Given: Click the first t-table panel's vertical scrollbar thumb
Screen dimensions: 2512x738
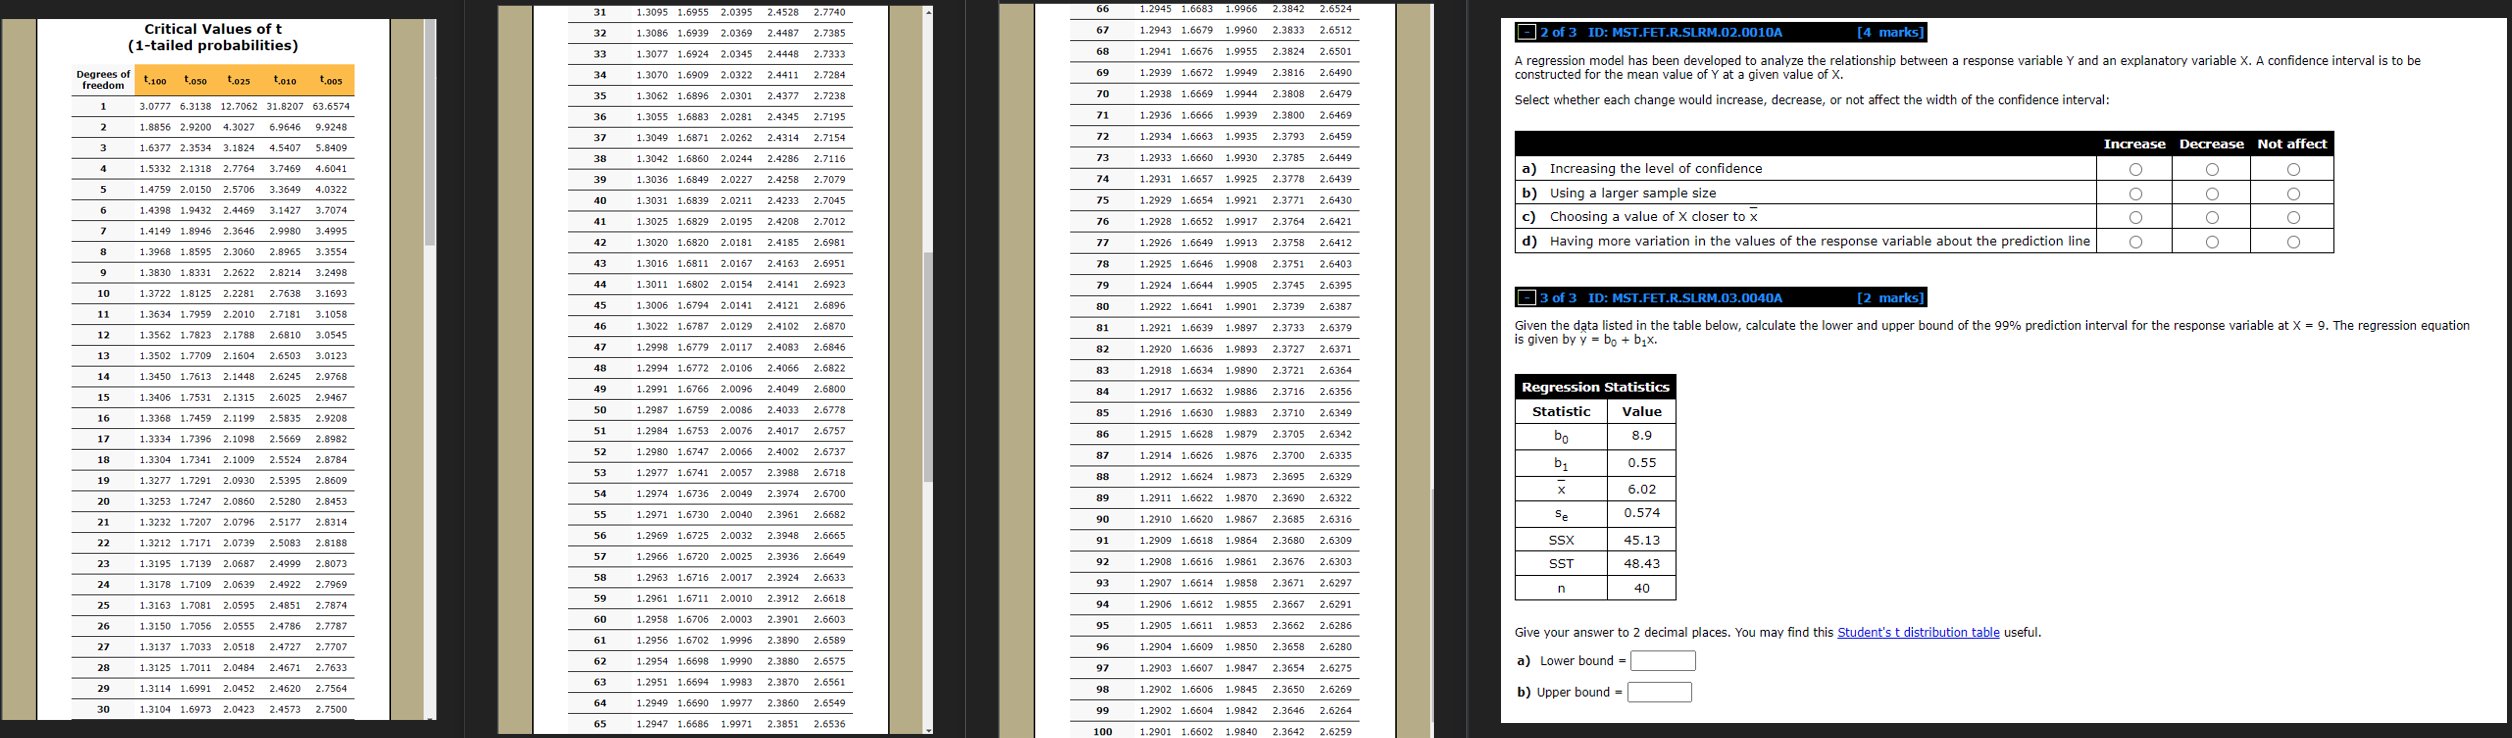Looking at the screenshot, I should pyautogui.click(x=430, y=132).
